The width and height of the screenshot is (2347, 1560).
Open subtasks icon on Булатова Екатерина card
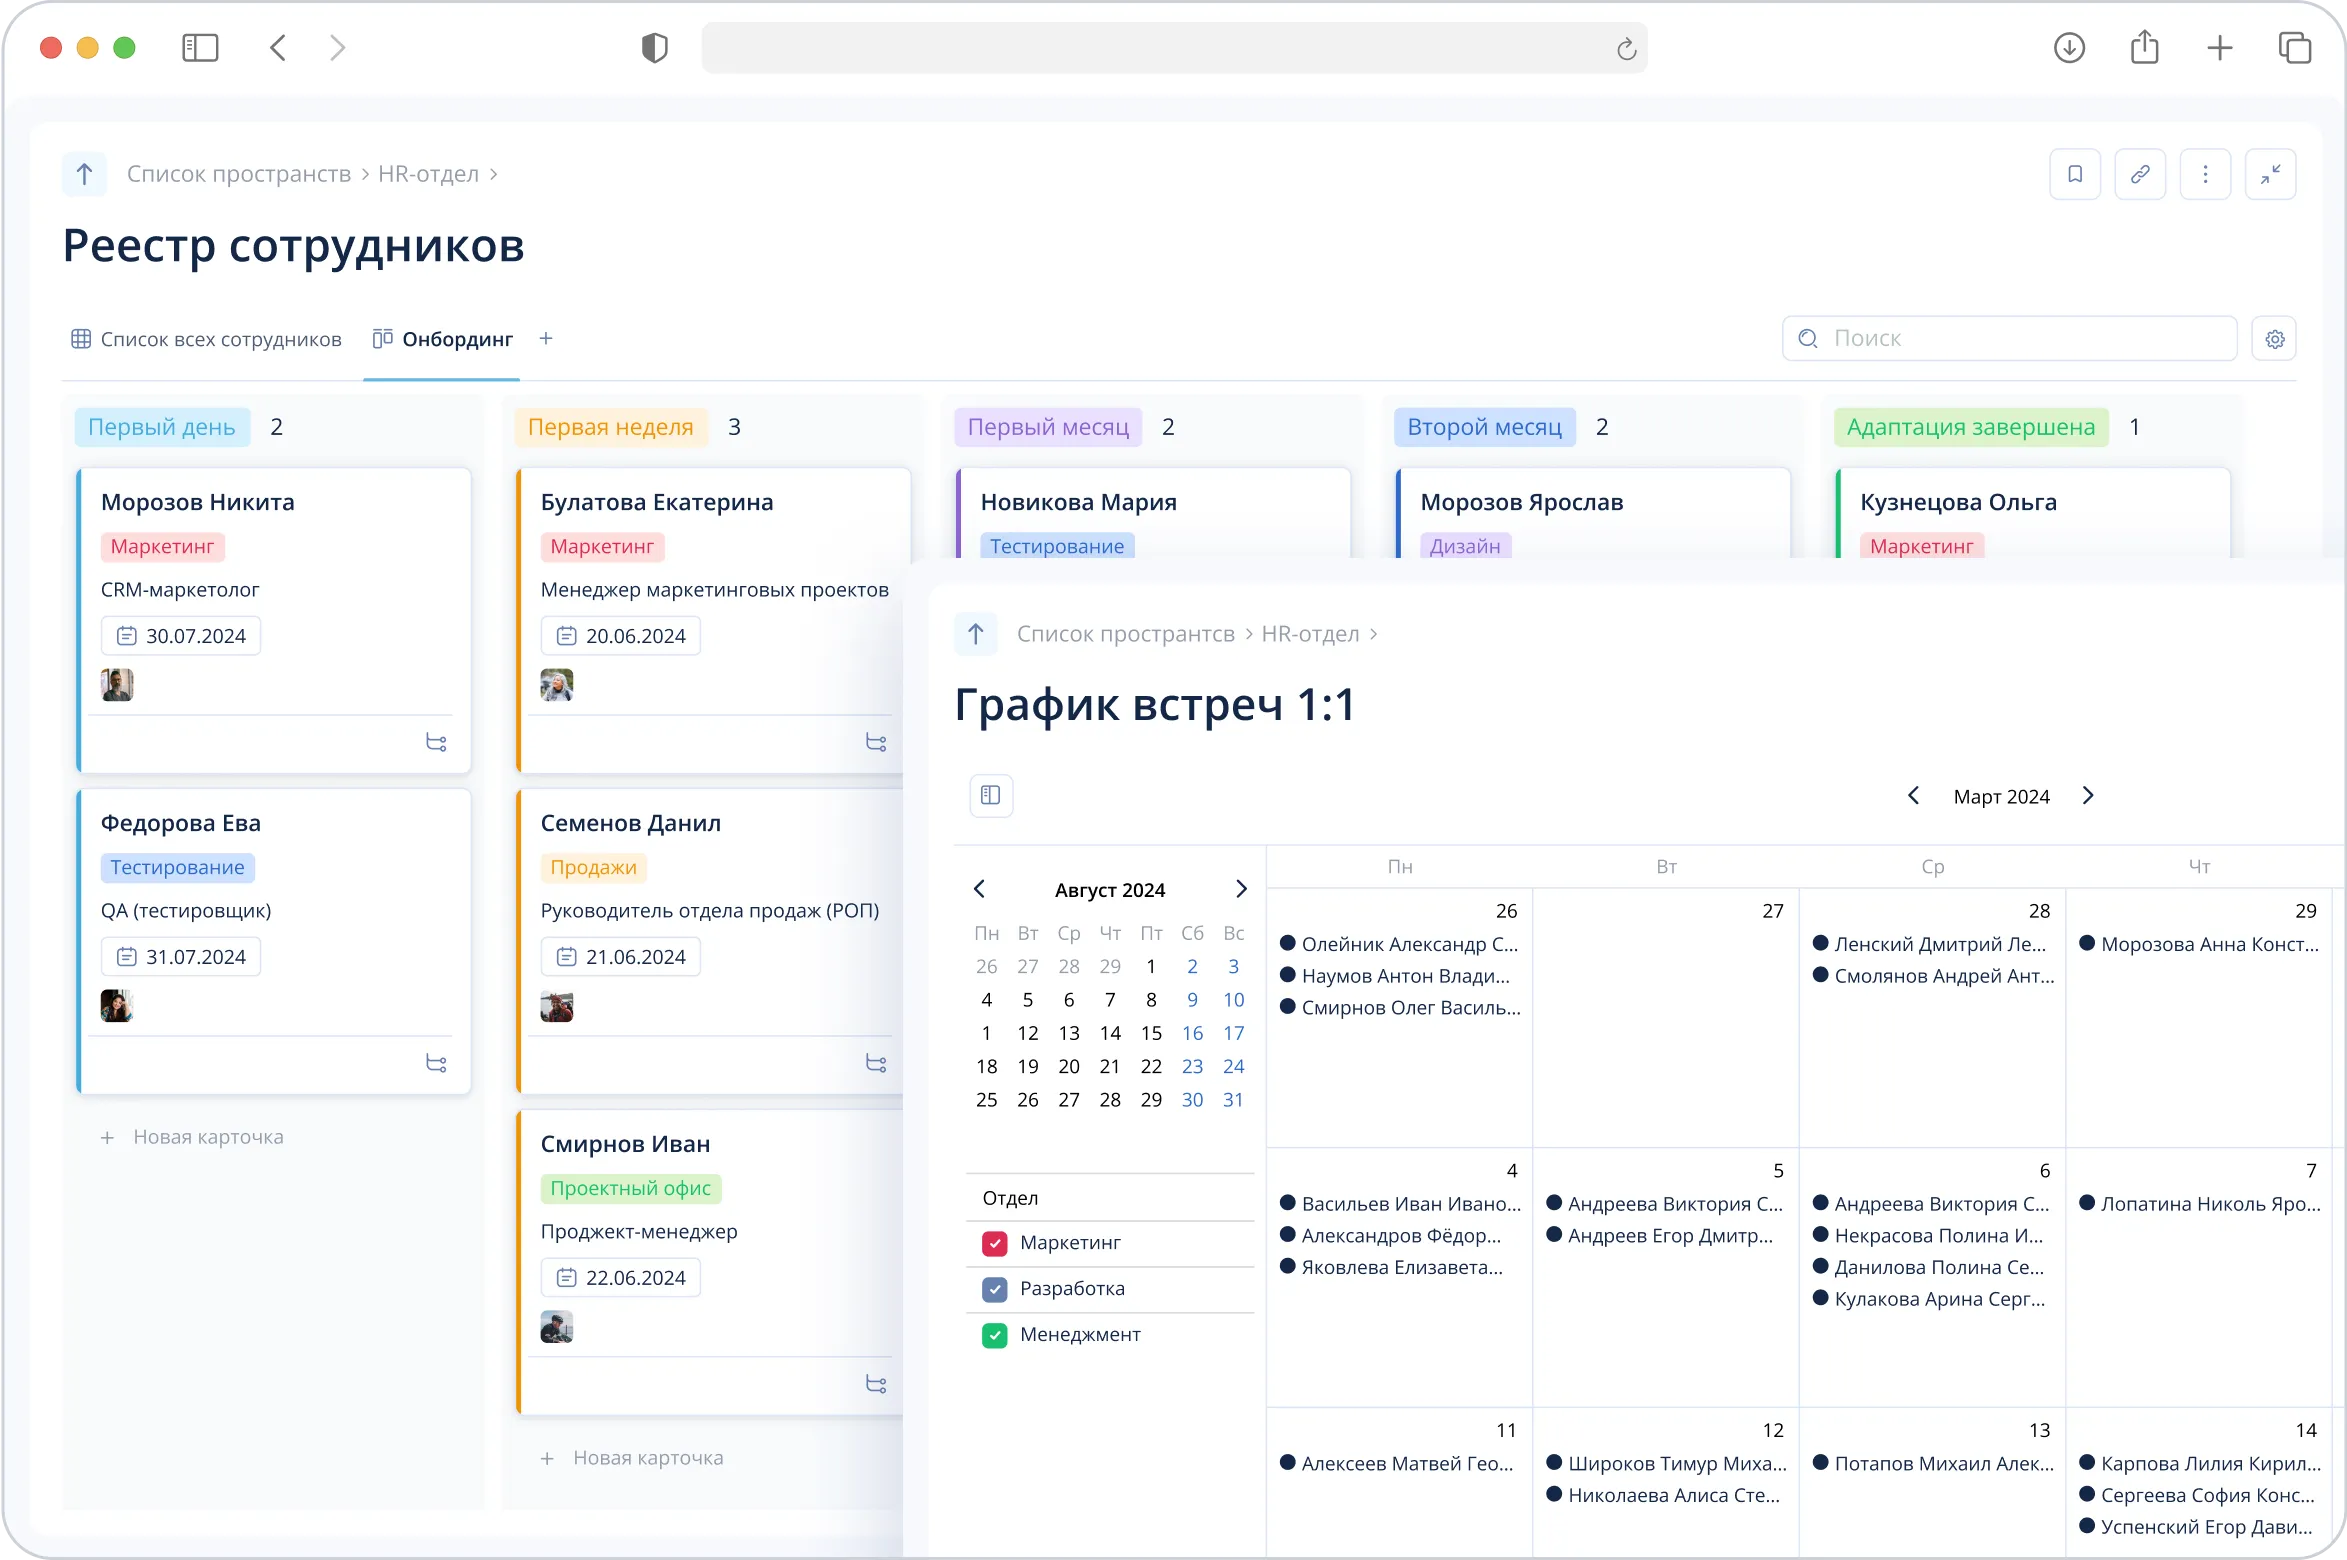[876, 743]
